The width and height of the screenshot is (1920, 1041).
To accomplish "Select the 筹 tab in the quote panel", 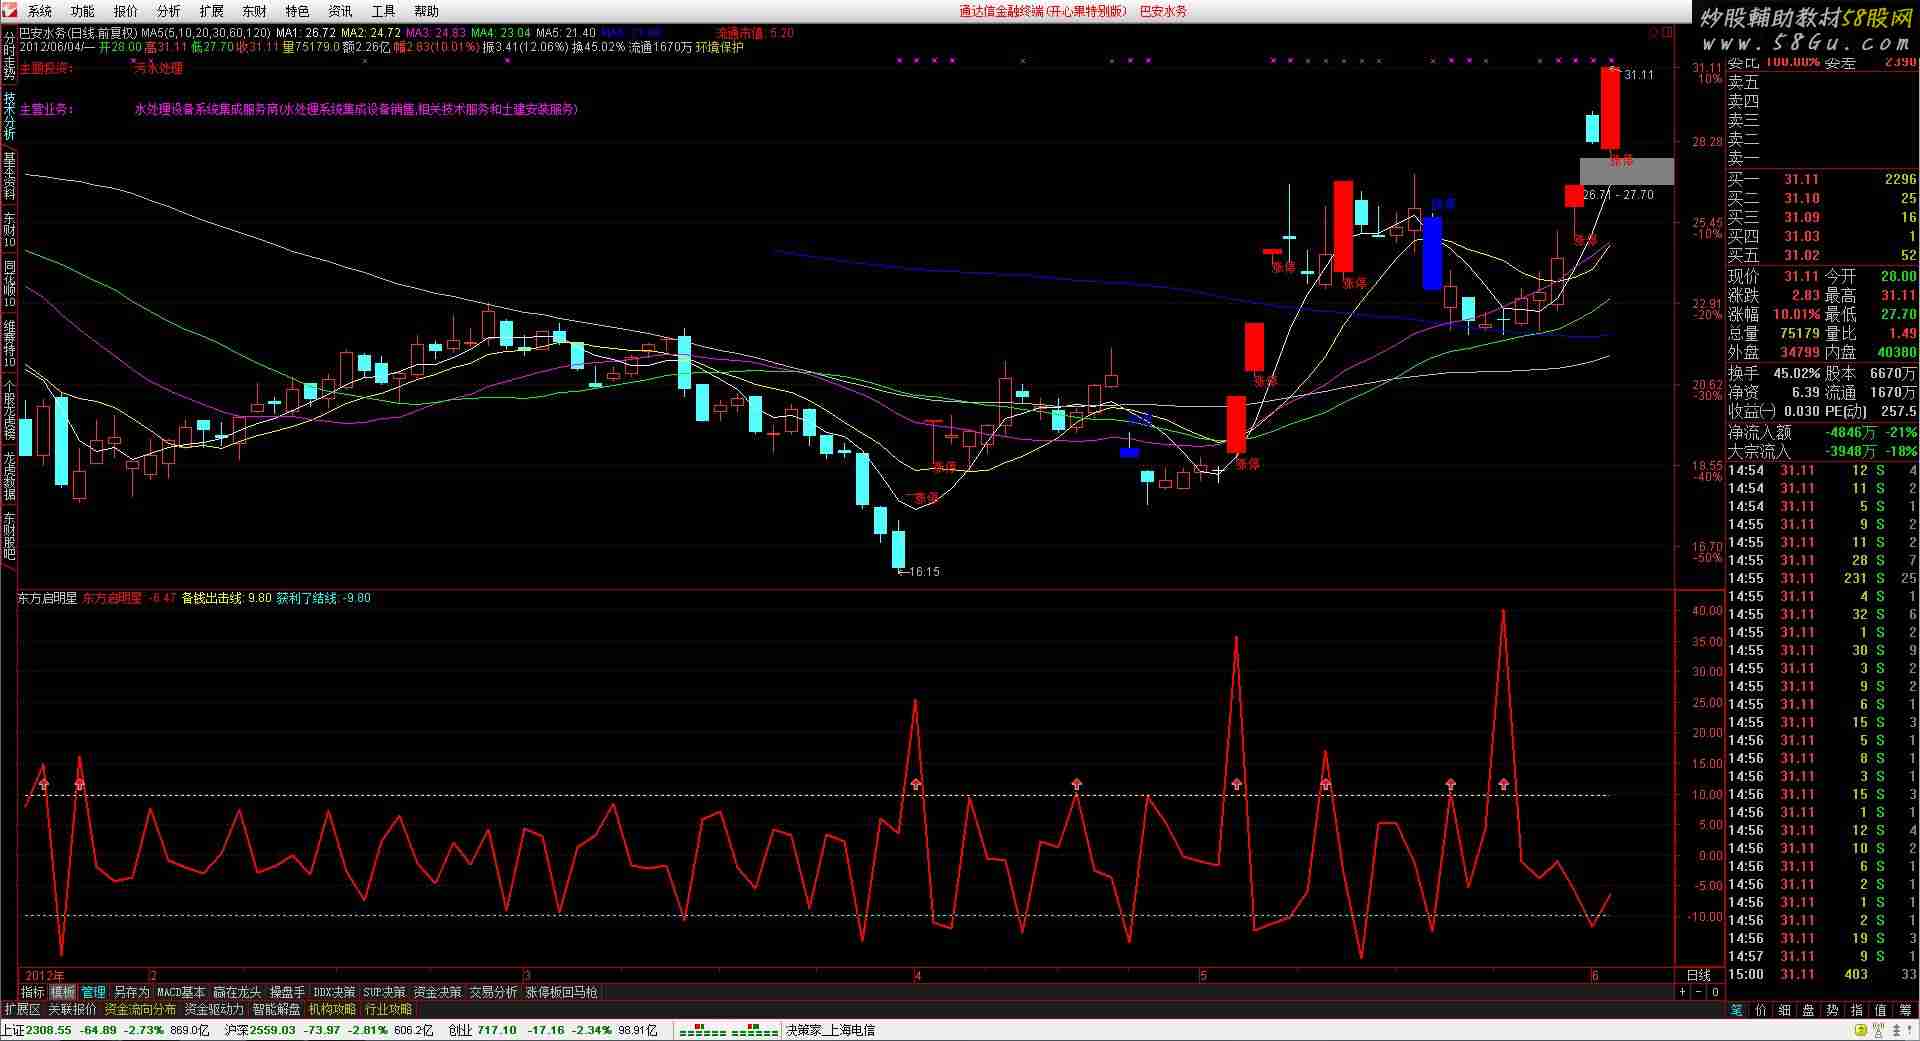I will (x=1904, y=1010).
